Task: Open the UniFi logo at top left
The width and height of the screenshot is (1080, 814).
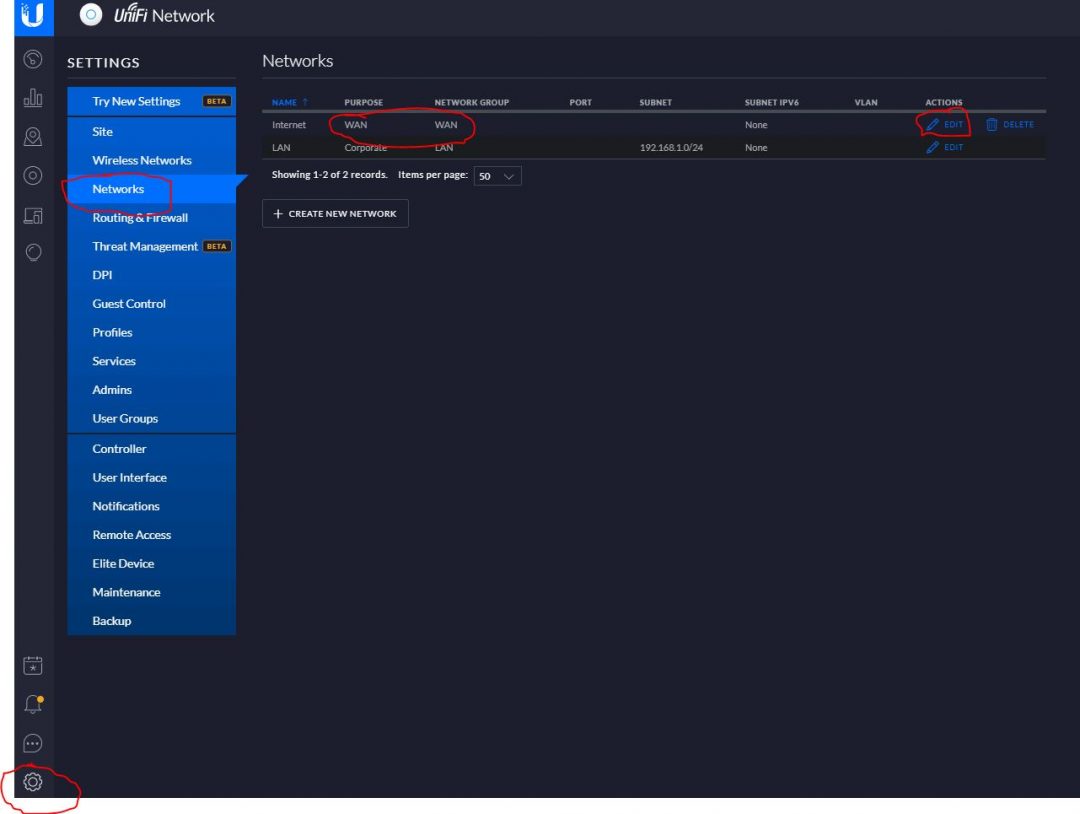Action: [x=31, y=16]
